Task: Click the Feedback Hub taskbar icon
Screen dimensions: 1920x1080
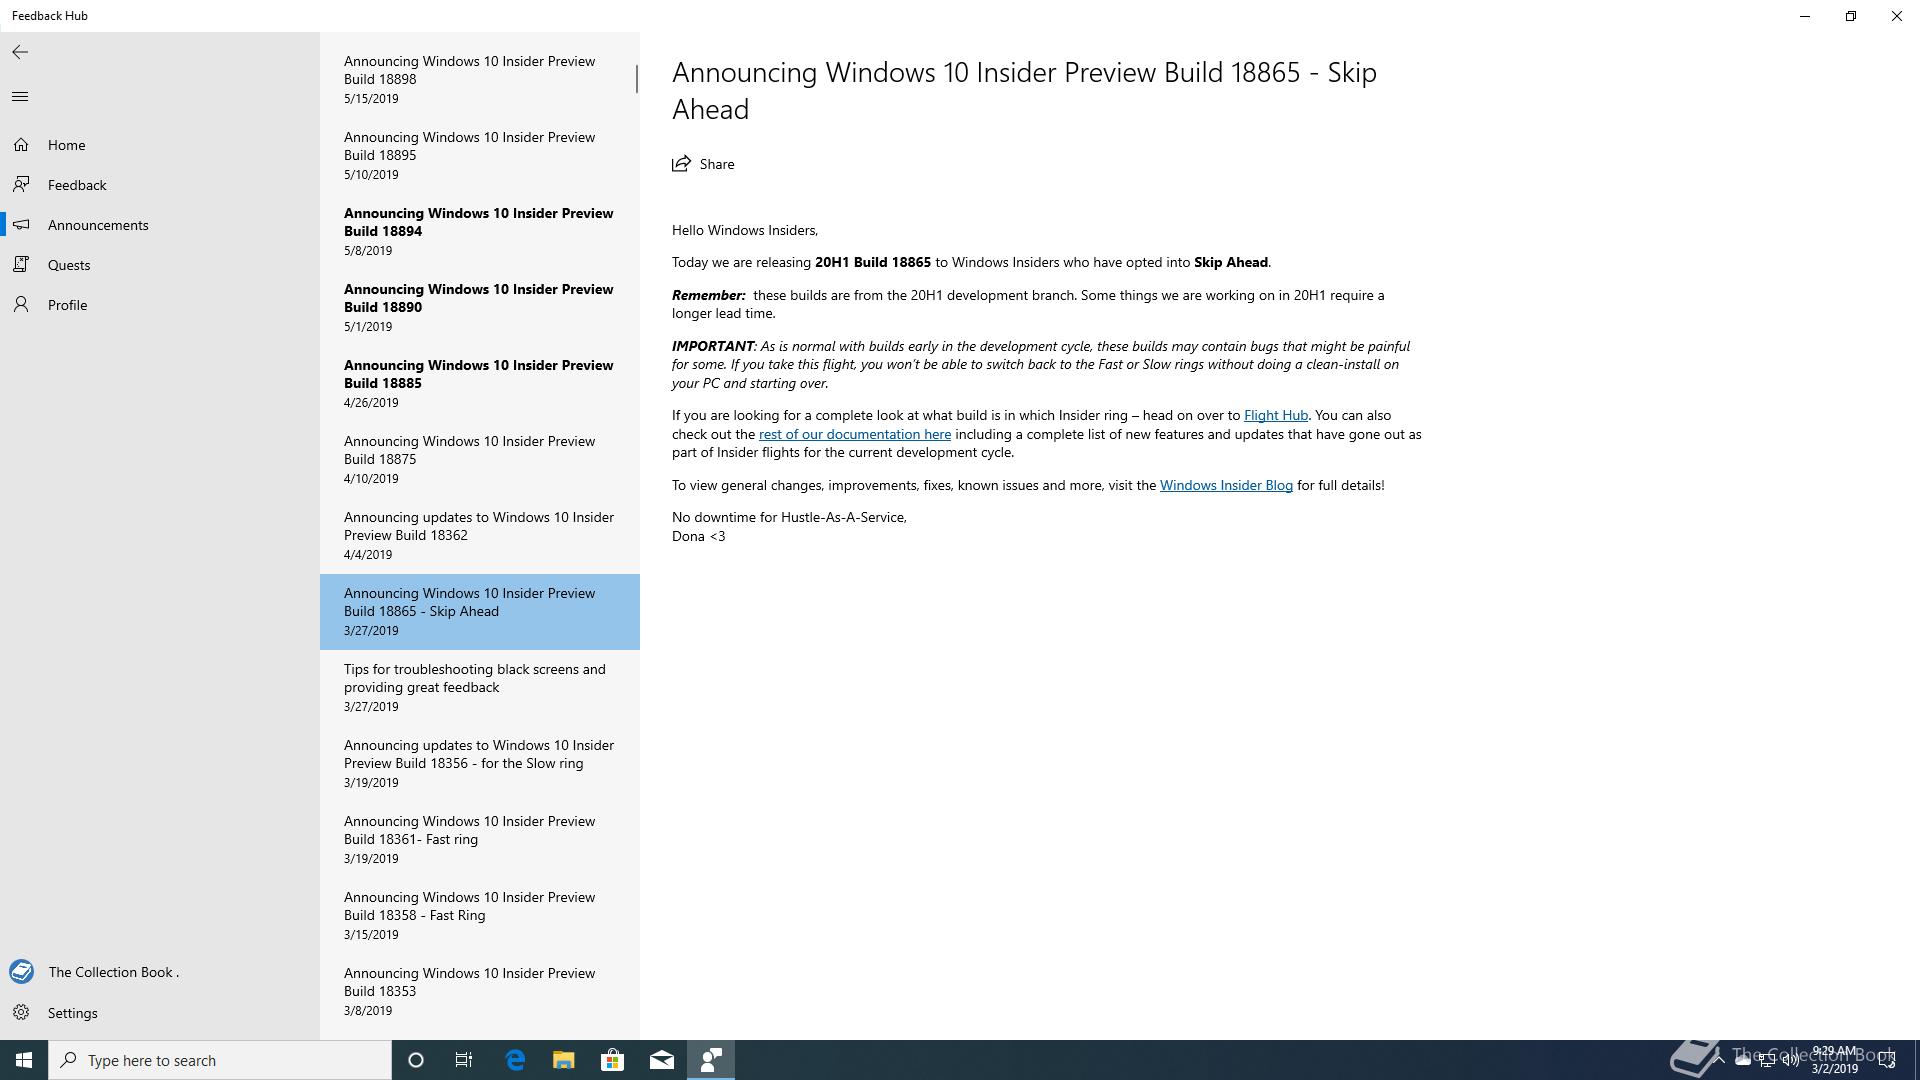Action: pos(711,1060)
